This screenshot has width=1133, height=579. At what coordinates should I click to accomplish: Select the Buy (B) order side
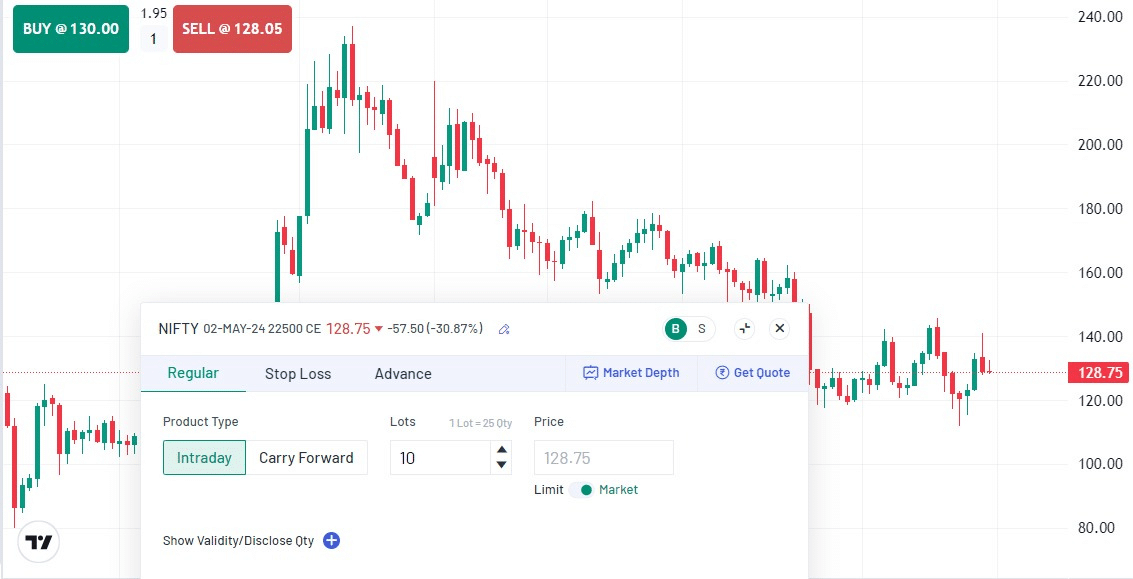(677, 328)
